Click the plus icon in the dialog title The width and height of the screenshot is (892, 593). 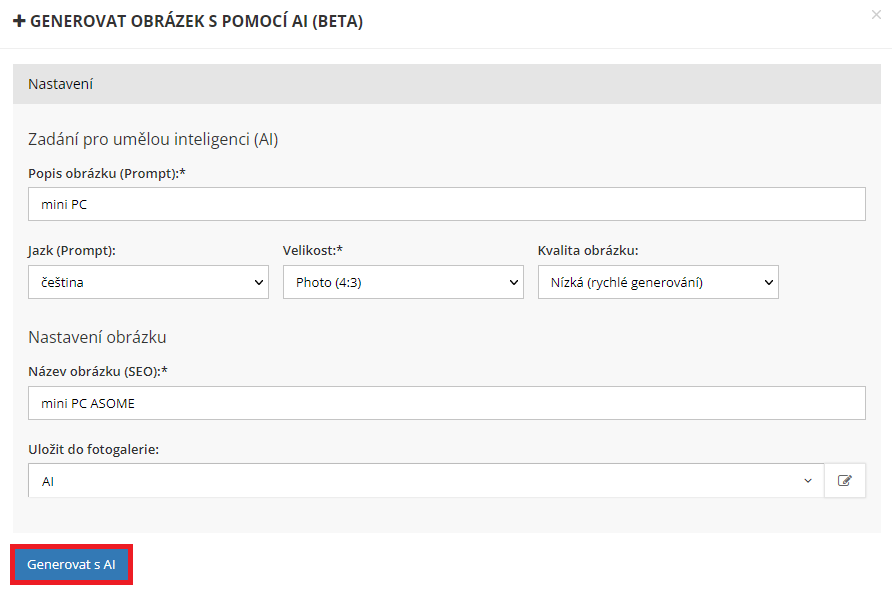pyautogui.click(x=19, y=21)
